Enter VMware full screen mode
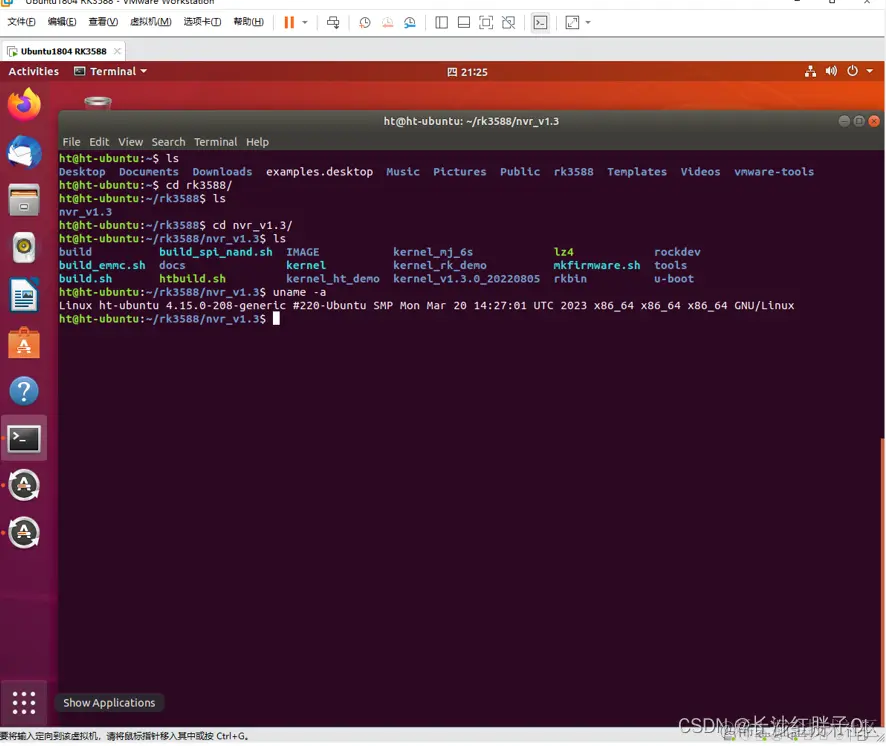 [x=486, y=23]
